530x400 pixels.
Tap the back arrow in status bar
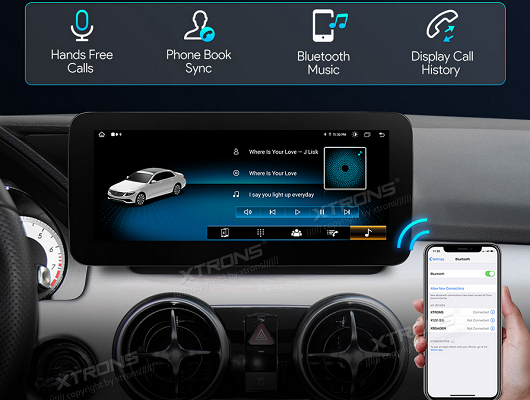[382, 135]
